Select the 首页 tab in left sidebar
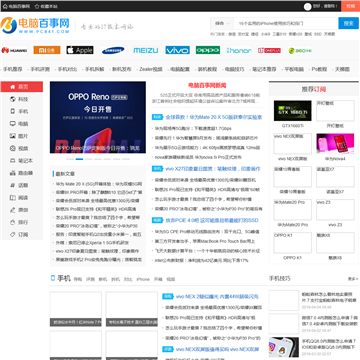Viewport: 360px width, 360px height. (22, 87)
